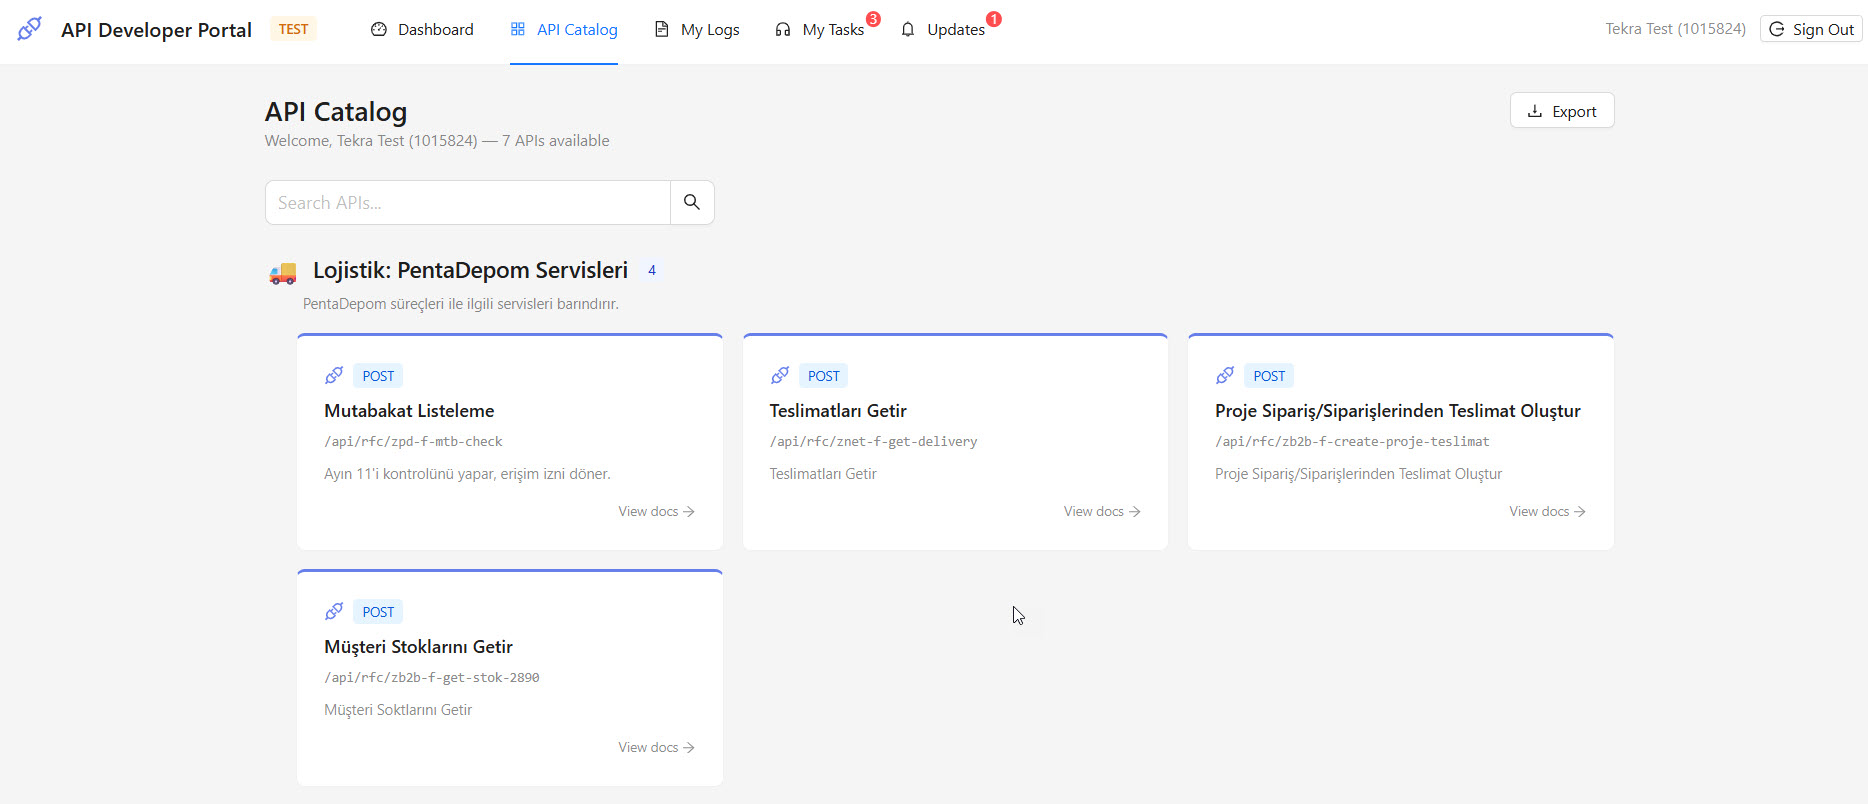
Task: Open View docs for Mutabakat Listeleme
Action: pos(656,511)
